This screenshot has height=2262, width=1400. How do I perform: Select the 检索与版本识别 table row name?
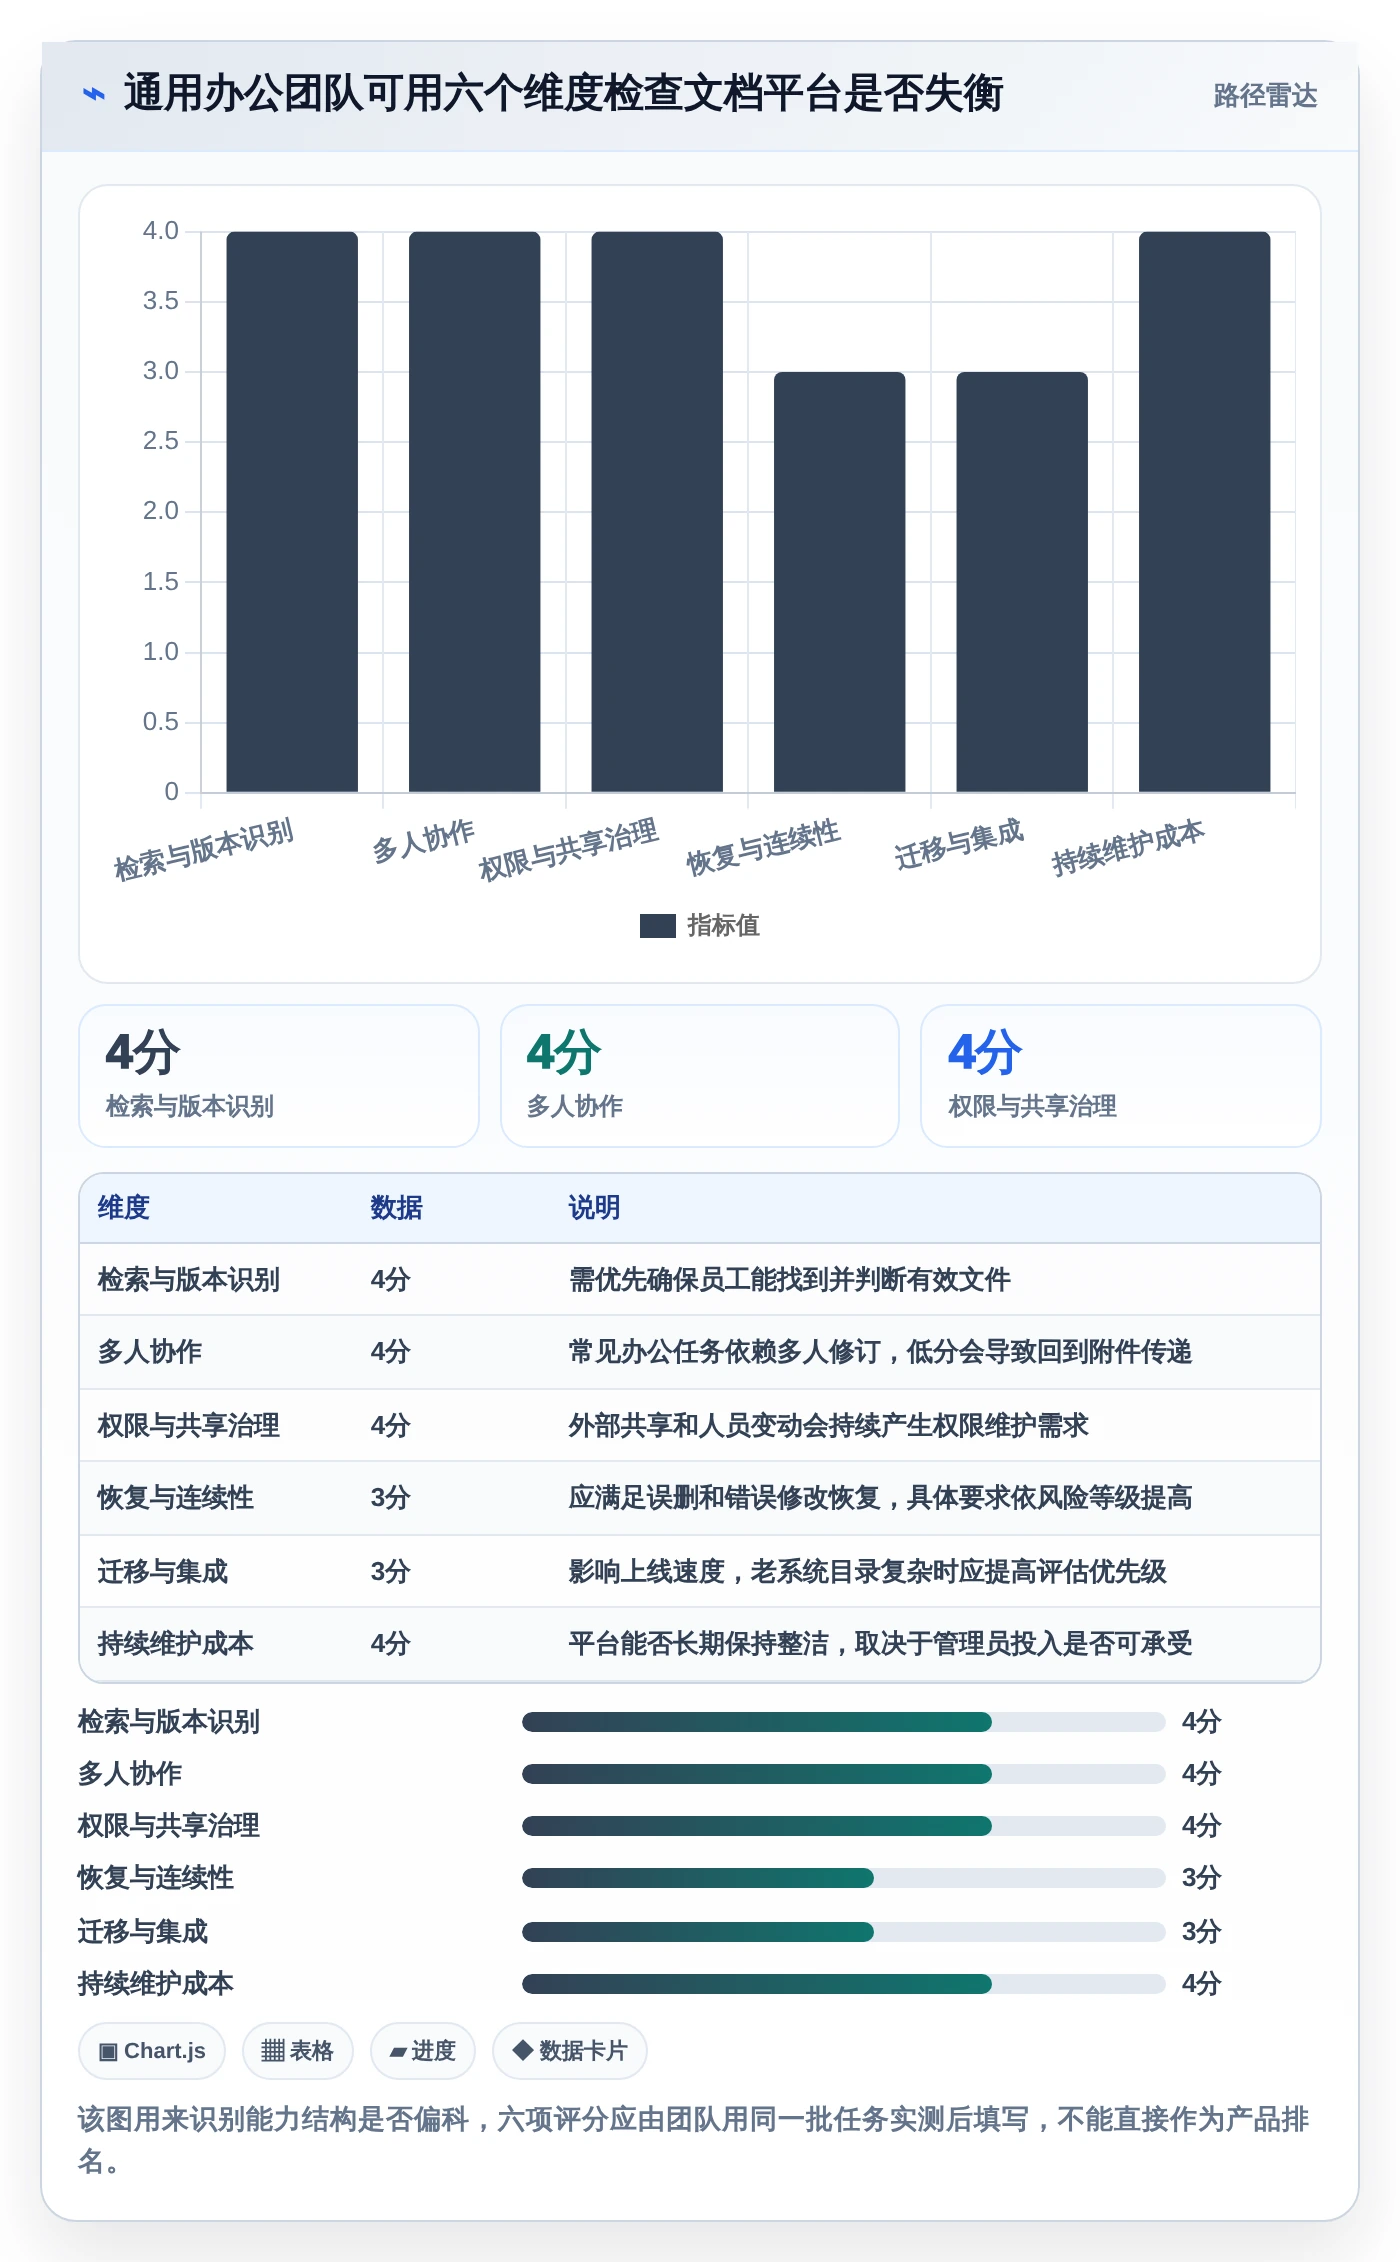click(188, 1280)
